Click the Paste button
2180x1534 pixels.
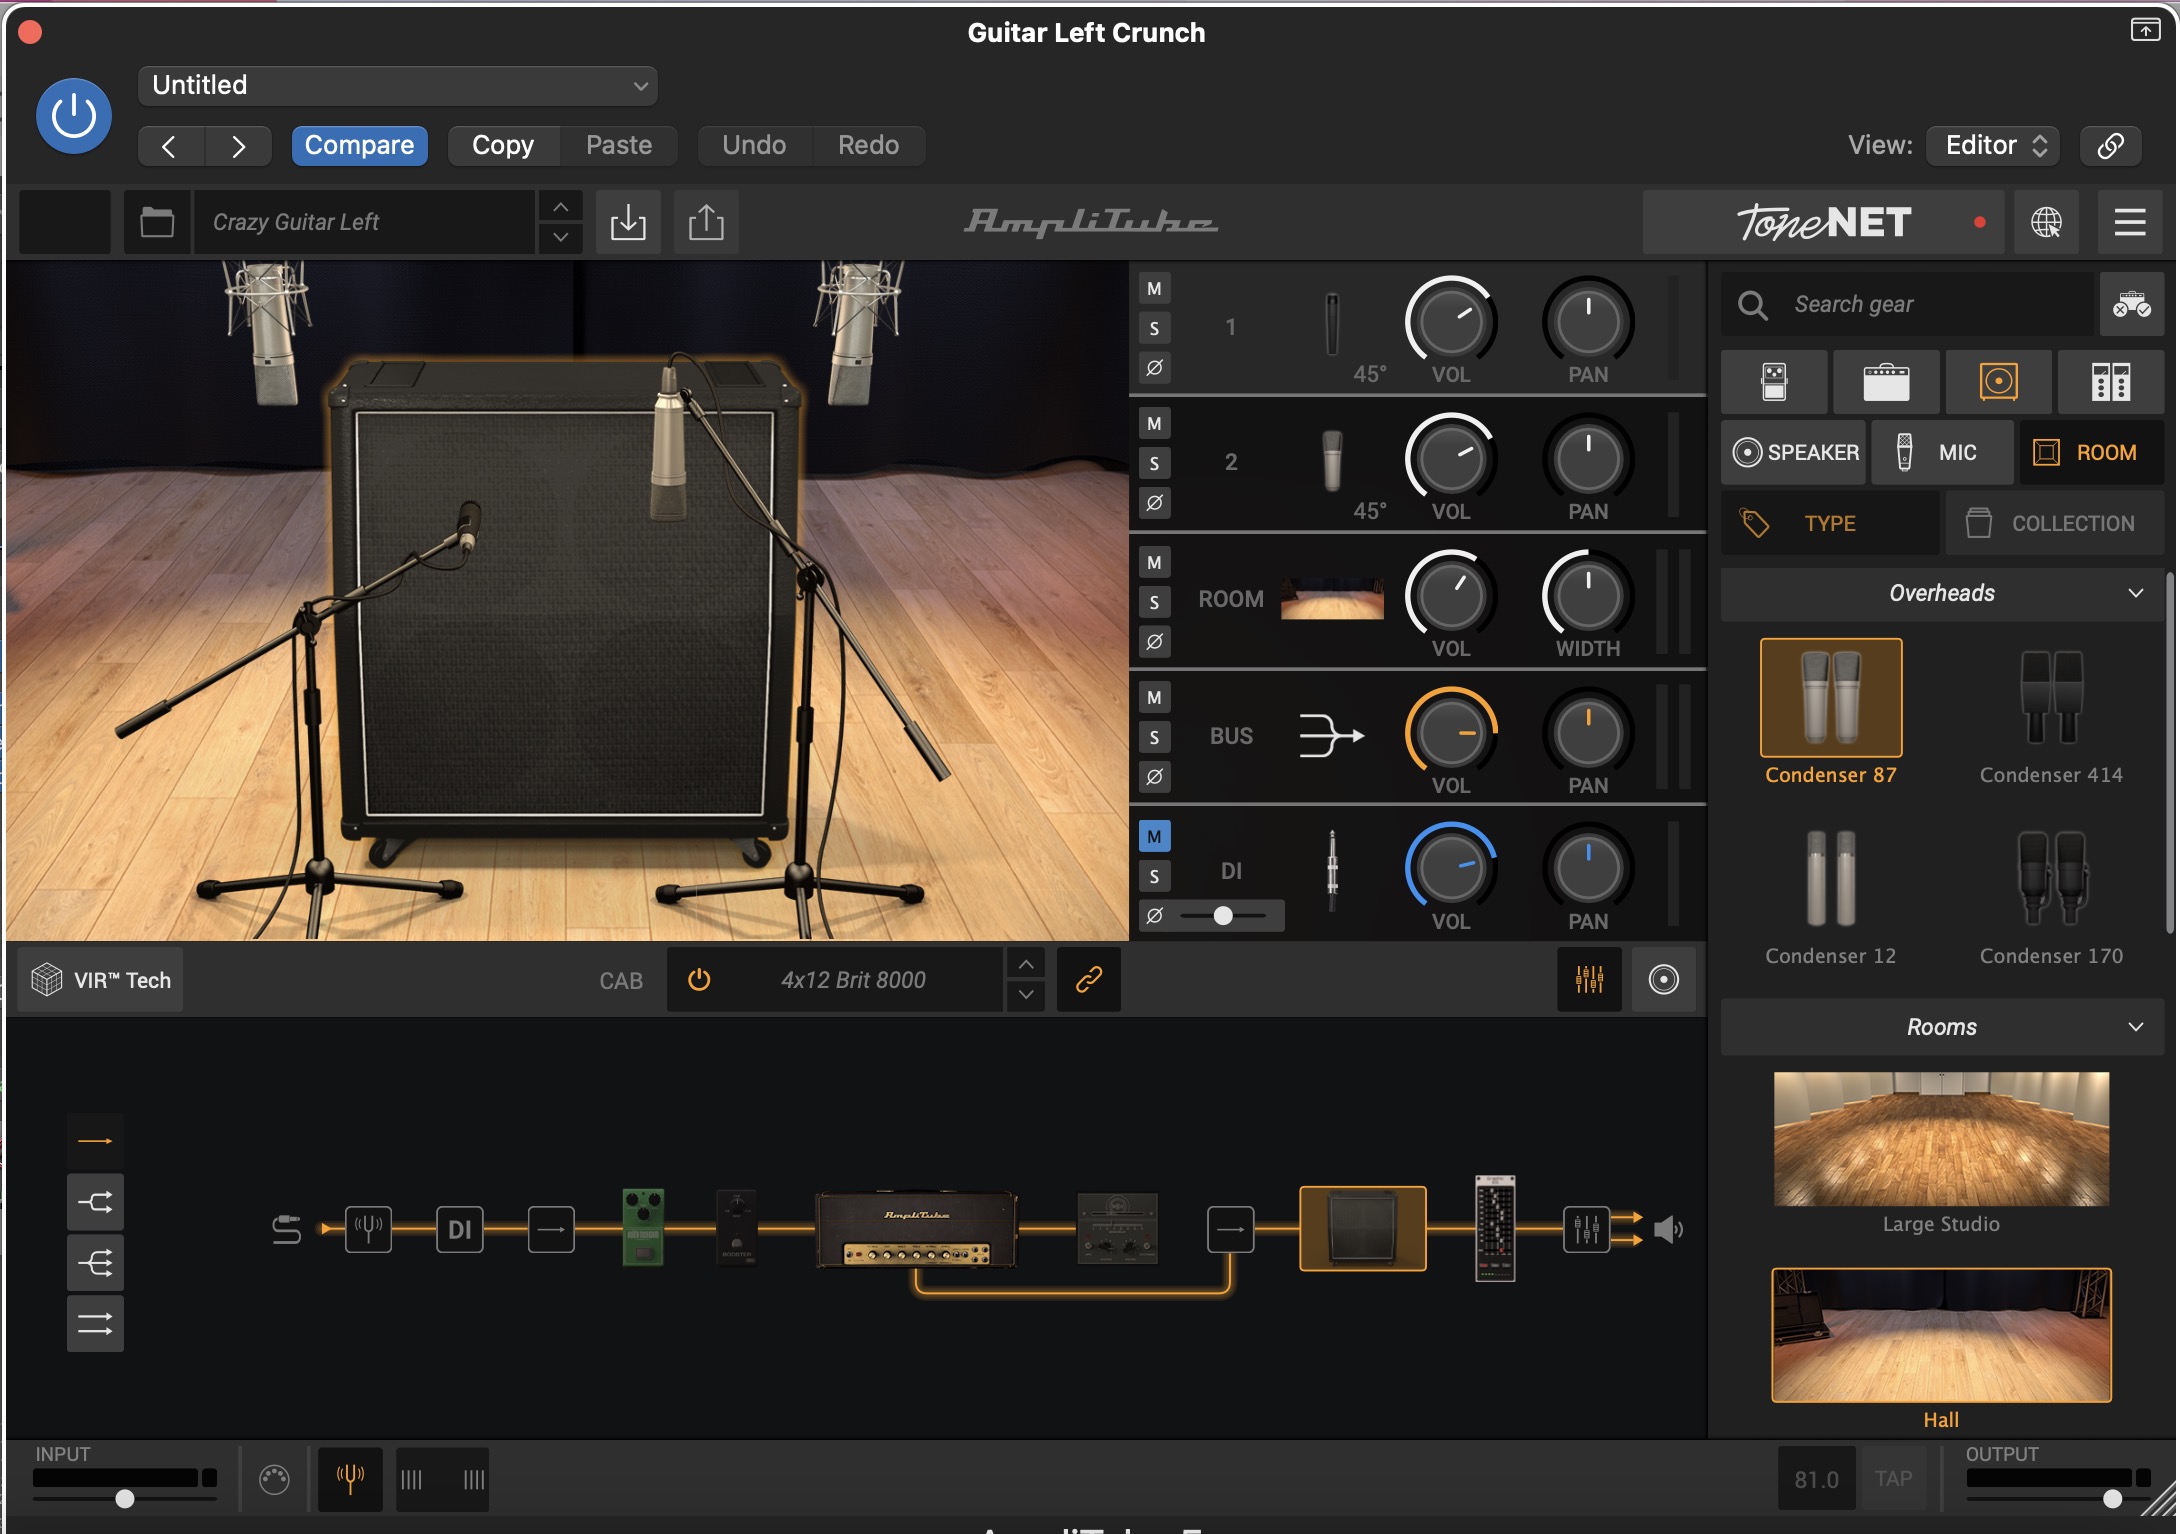pos(619,146)
